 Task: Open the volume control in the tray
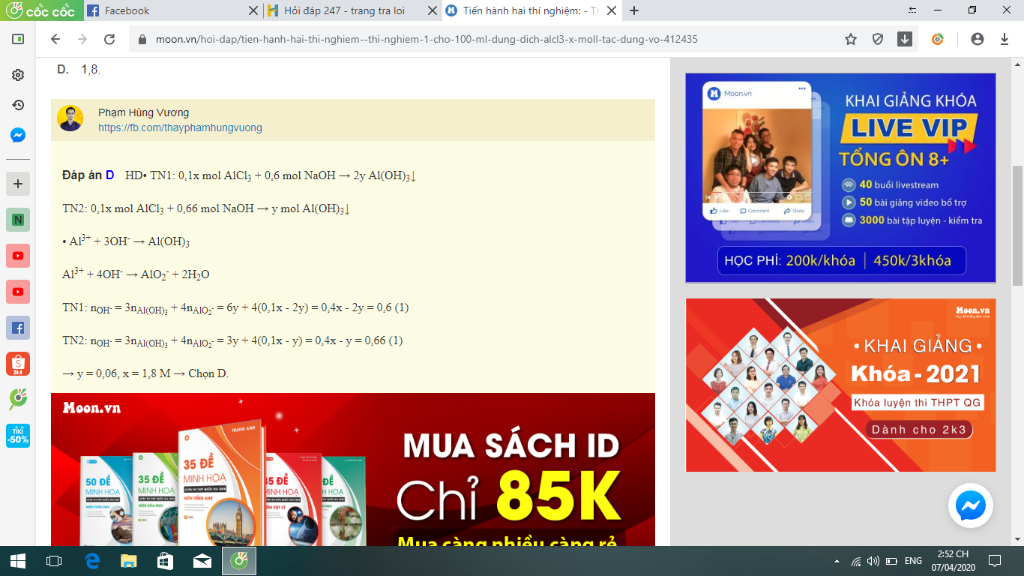coord(873,561)
